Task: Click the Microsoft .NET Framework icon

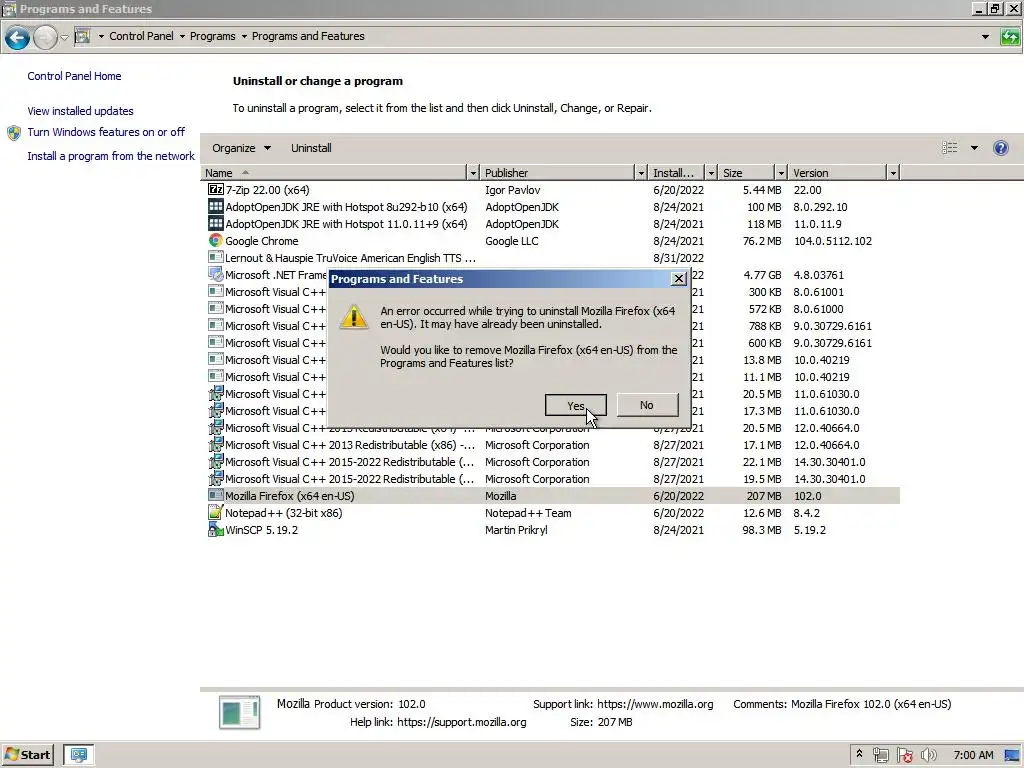Action: coord(216,274)
